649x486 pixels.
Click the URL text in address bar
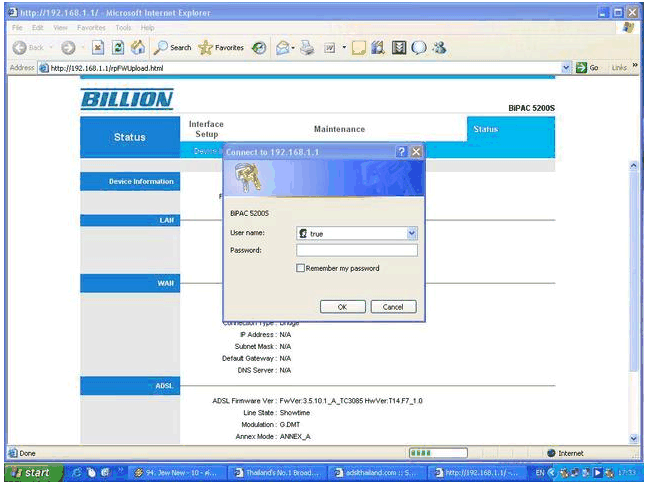point(107,68)
